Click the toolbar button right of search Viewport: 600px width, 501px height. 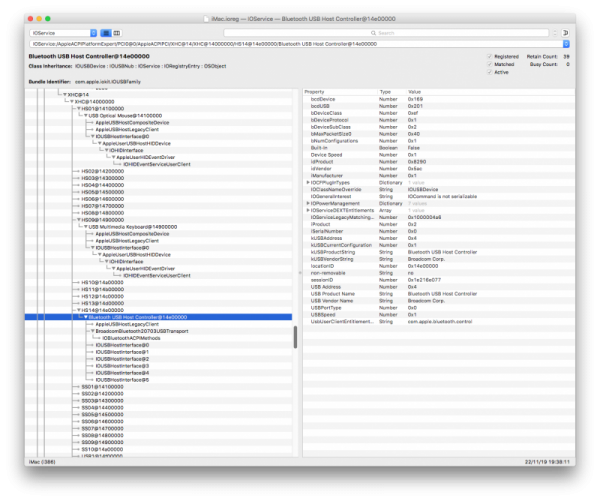click(x=565, y=33)
